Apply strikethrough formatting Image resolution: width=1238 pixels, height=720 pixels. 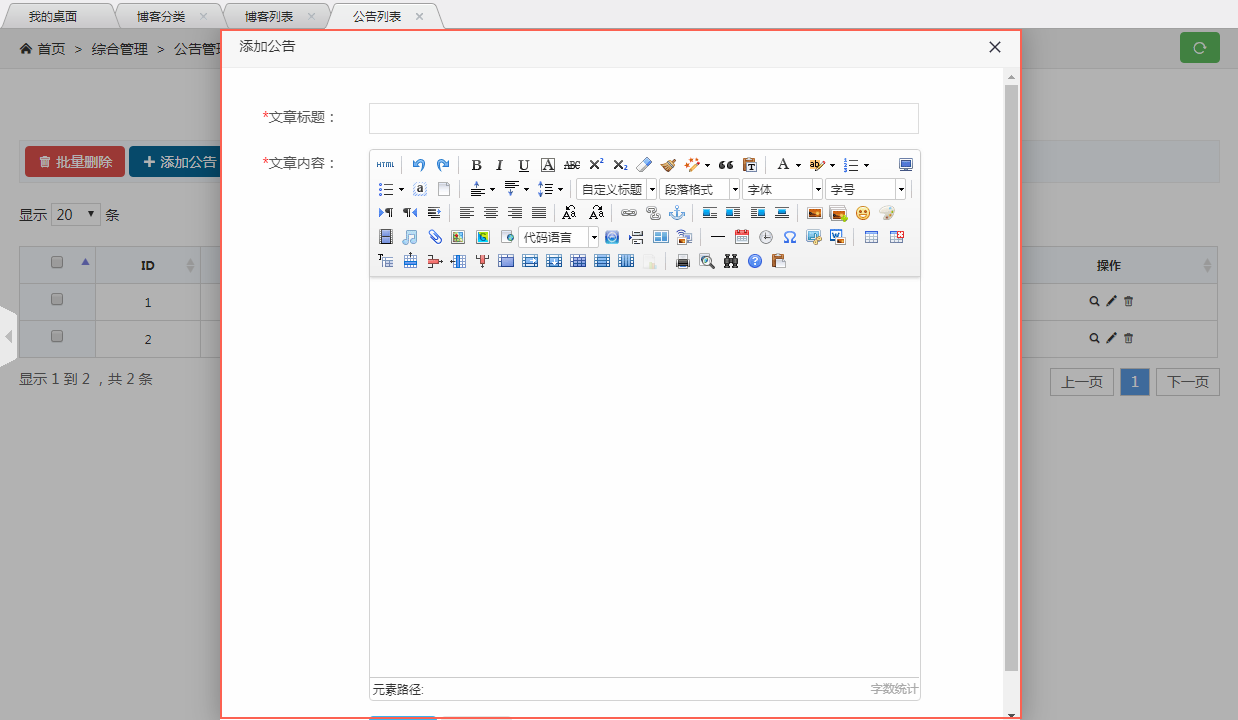(572, 165)
